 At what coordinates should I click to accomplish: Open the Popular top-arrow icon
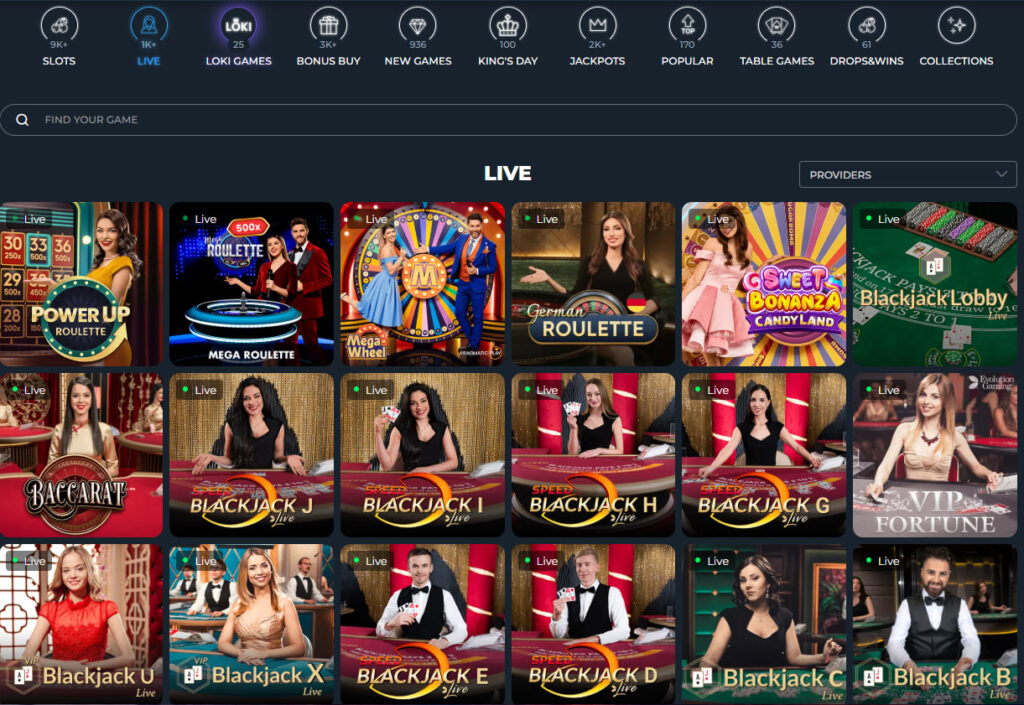click(x=687, y=25)
